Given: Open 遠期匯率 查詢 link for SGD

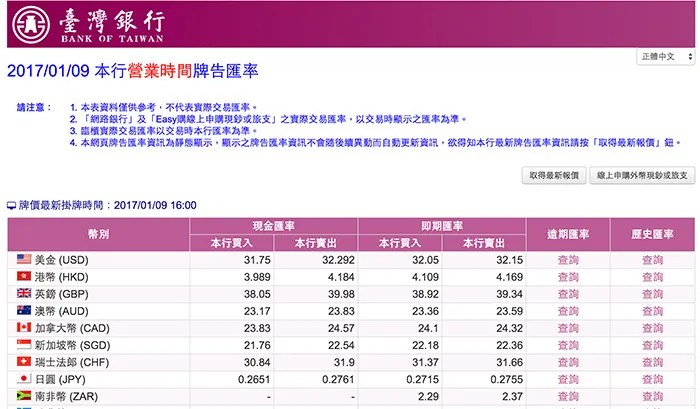Looking at the screenshot, I should (568, 345).
